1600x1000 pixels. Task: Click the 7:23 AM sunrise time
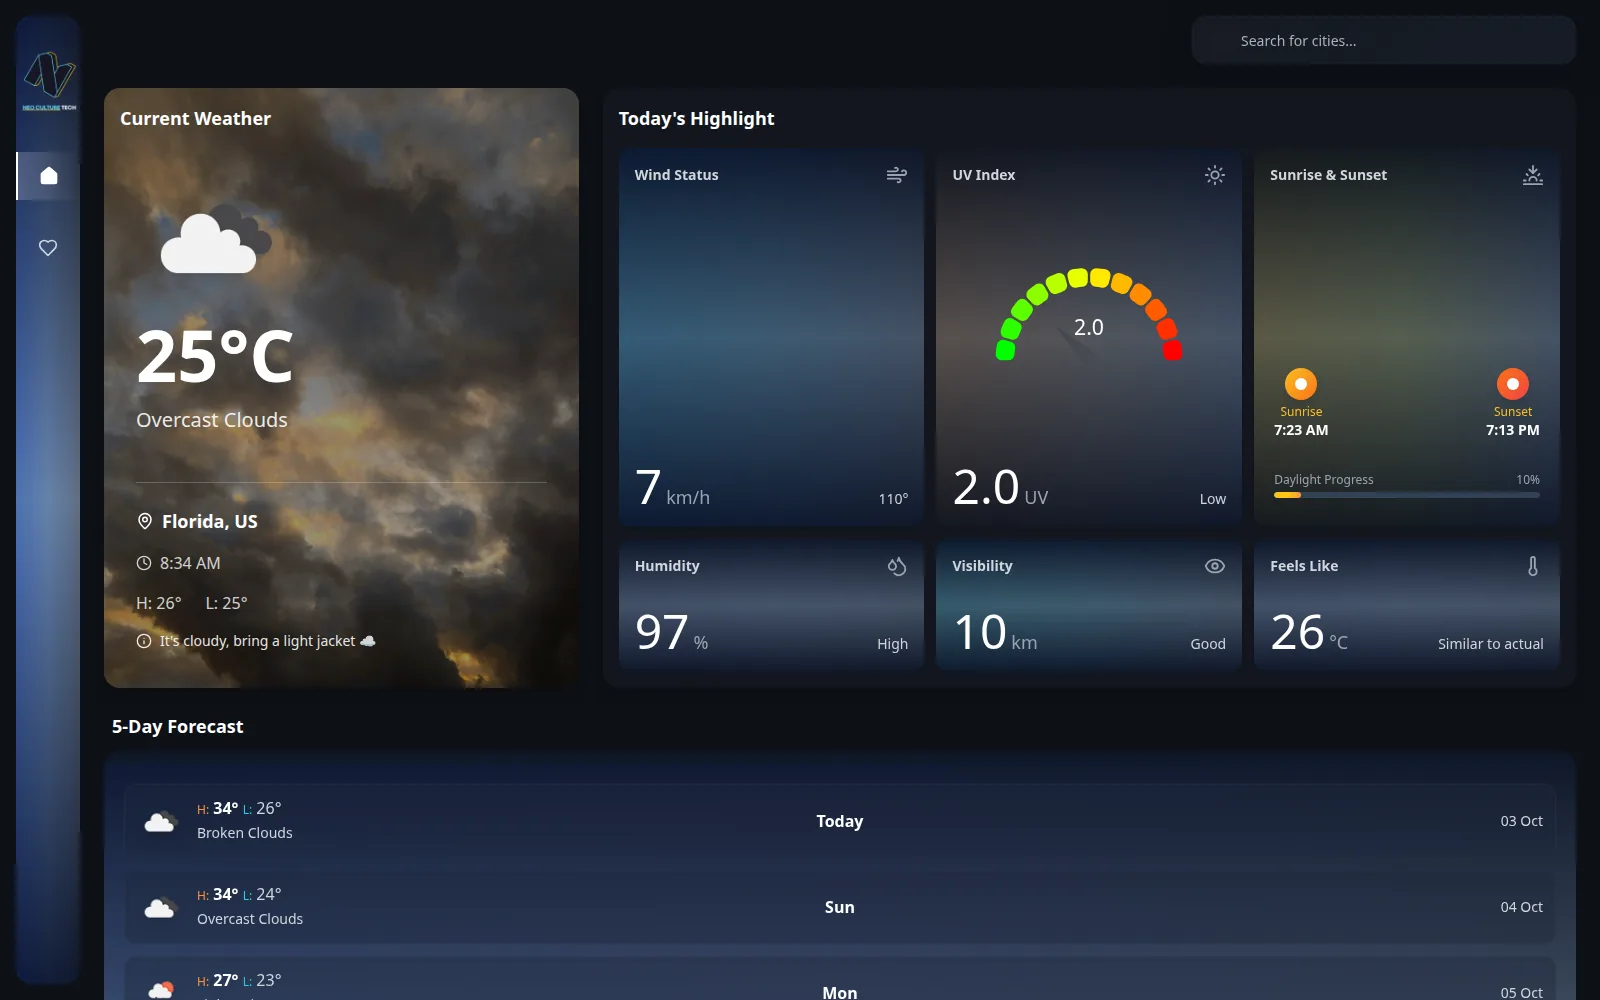[1300, 430]
